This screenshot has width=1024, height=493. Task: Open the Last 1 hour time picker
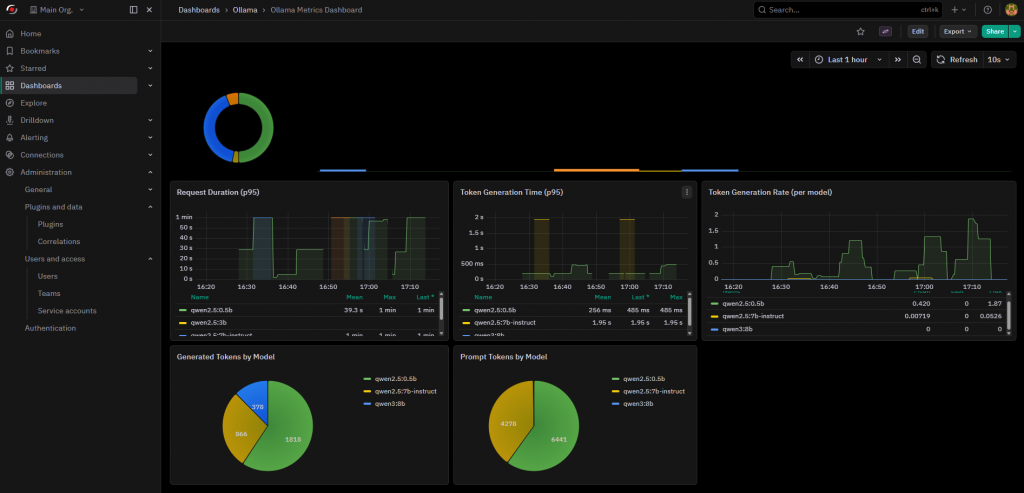click(848, 60)
